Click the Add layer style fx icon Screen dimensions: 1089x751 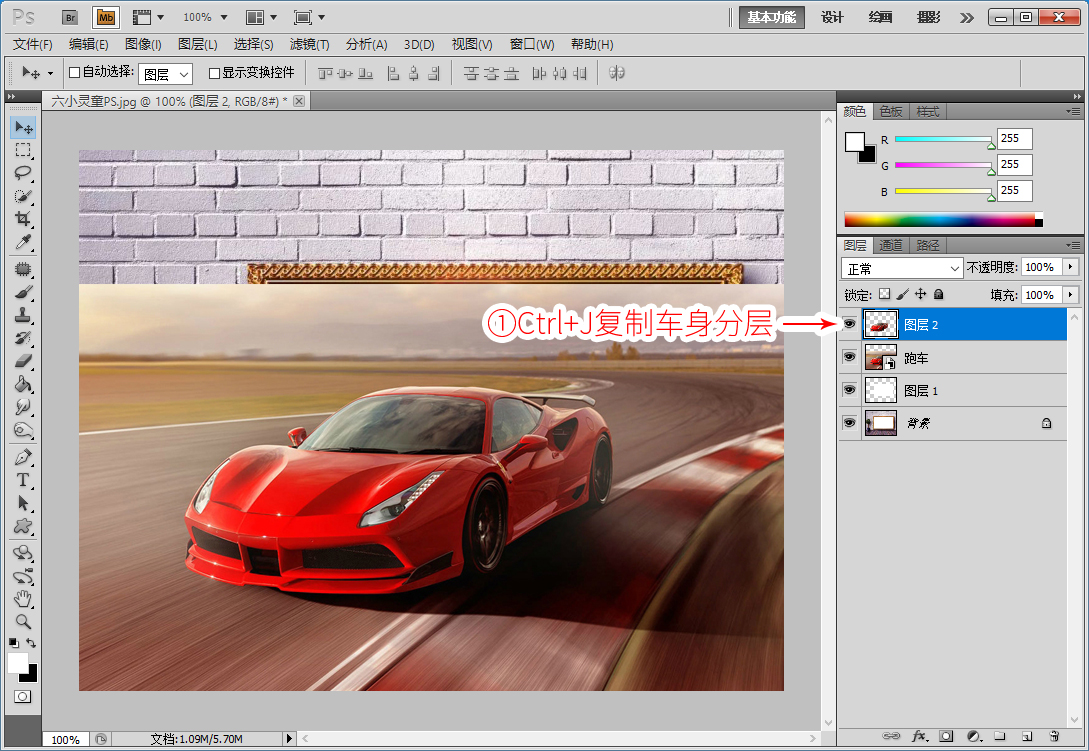tap(919, 736)
